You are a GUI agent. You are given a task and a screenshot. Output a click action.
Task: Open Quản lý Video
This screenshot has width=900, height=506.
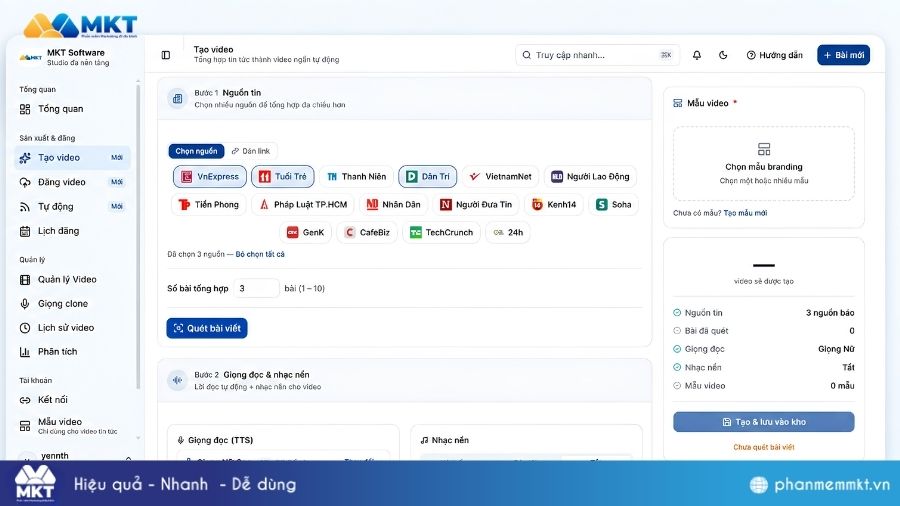point(72,279)
